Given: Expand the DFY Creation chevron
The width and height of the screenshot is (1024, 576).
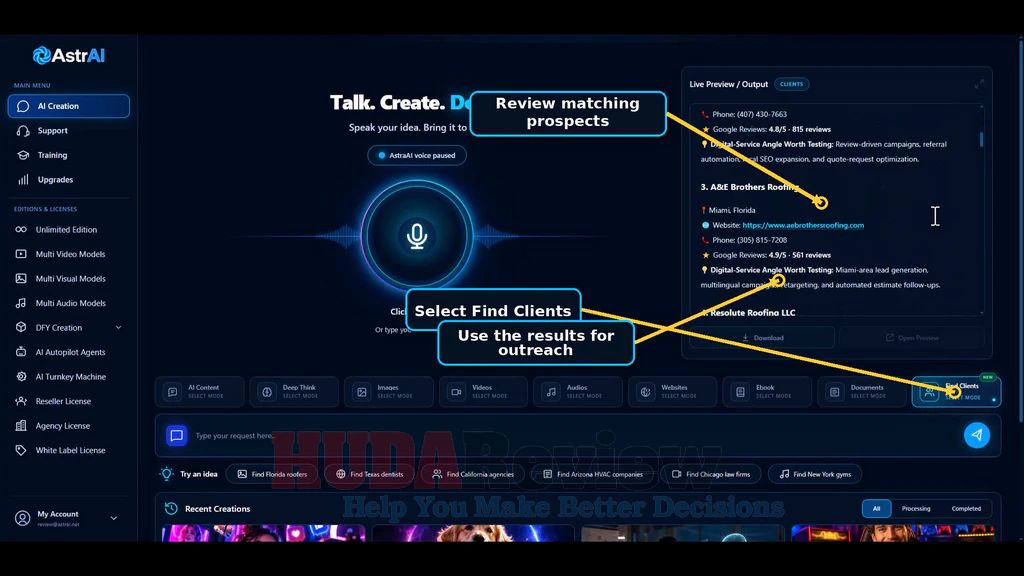Looking at the screenshot, I should 118,327.
